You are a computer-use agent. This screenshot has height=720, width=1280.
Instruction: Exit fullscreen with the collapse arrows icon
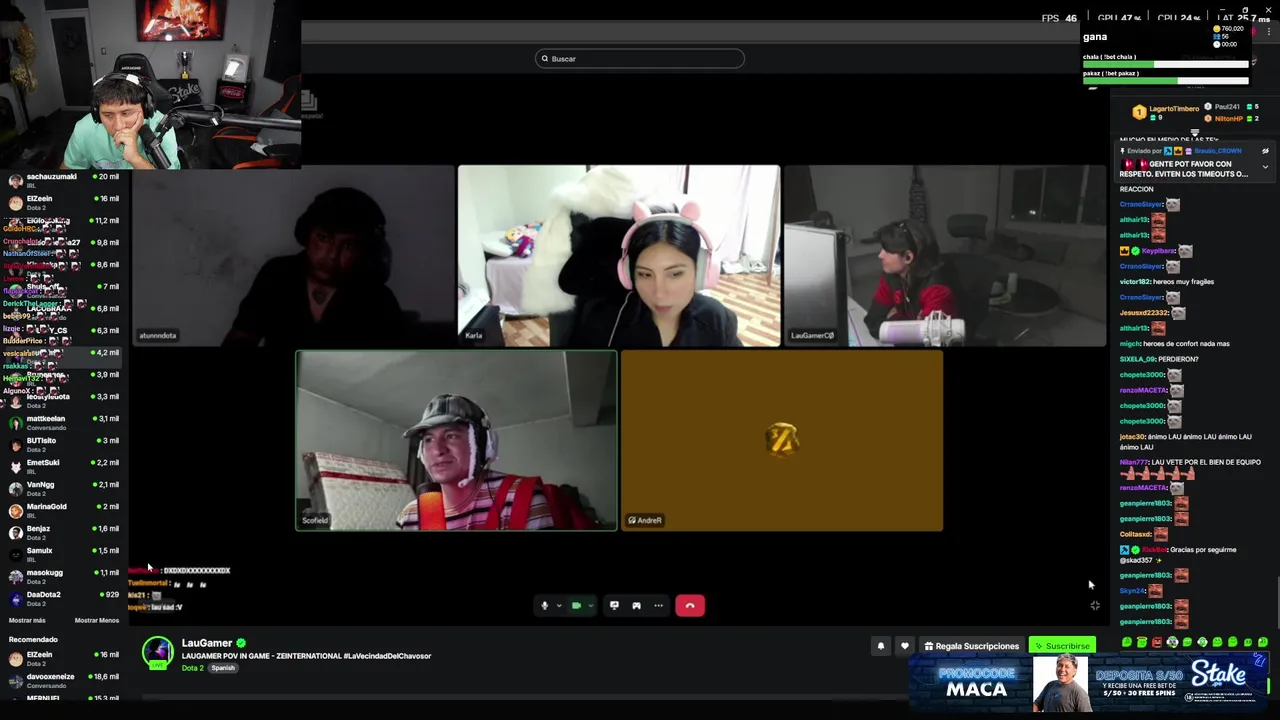[x=1095, y=605]
